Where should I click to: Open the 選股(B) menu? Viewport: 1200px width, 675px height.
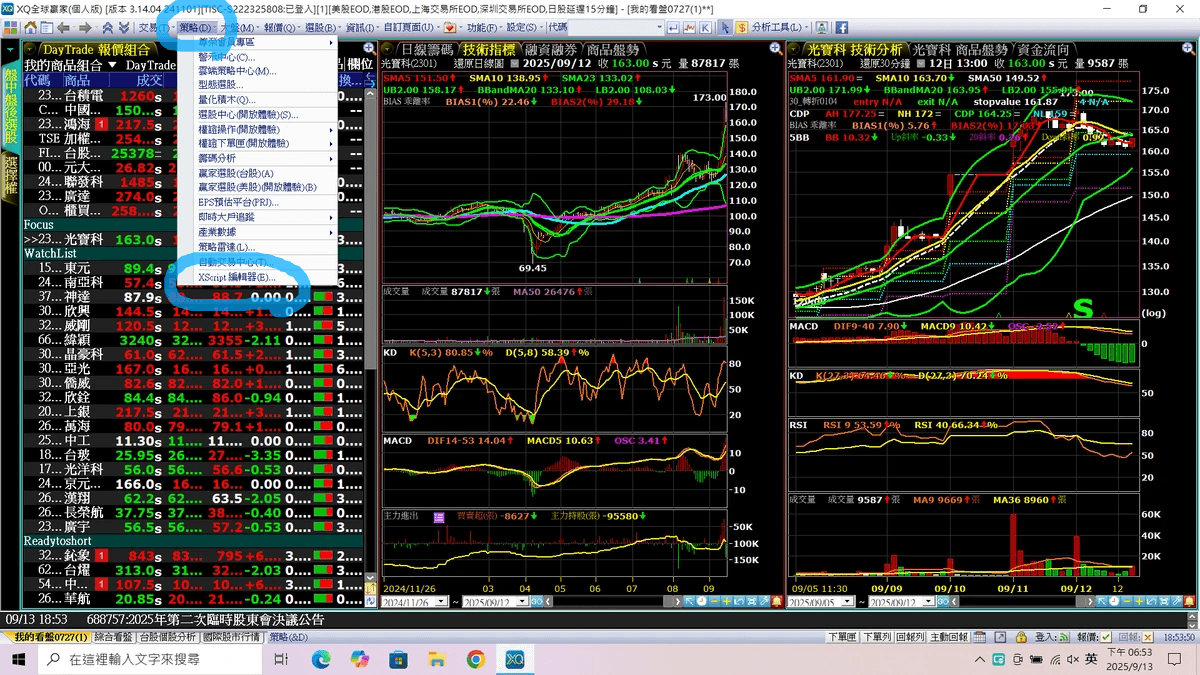click(x=322, y=27)
